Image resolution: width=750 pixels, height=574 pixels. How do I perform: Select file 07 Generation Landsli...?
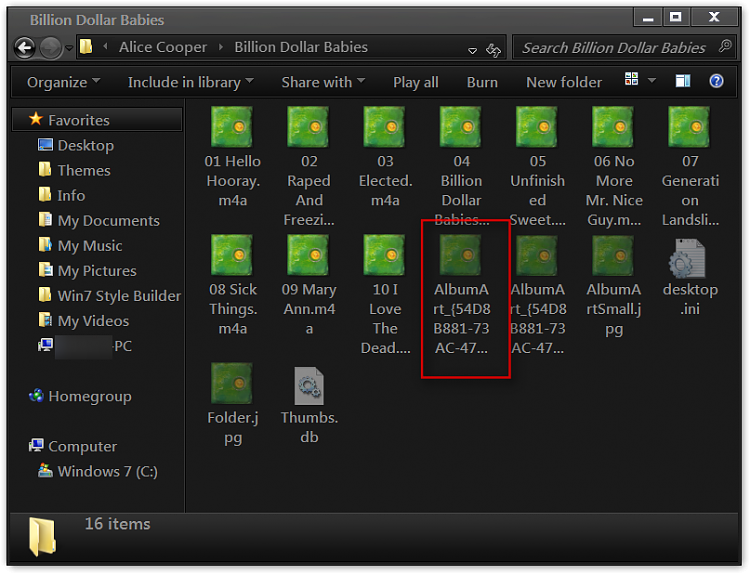coord(690,167)
